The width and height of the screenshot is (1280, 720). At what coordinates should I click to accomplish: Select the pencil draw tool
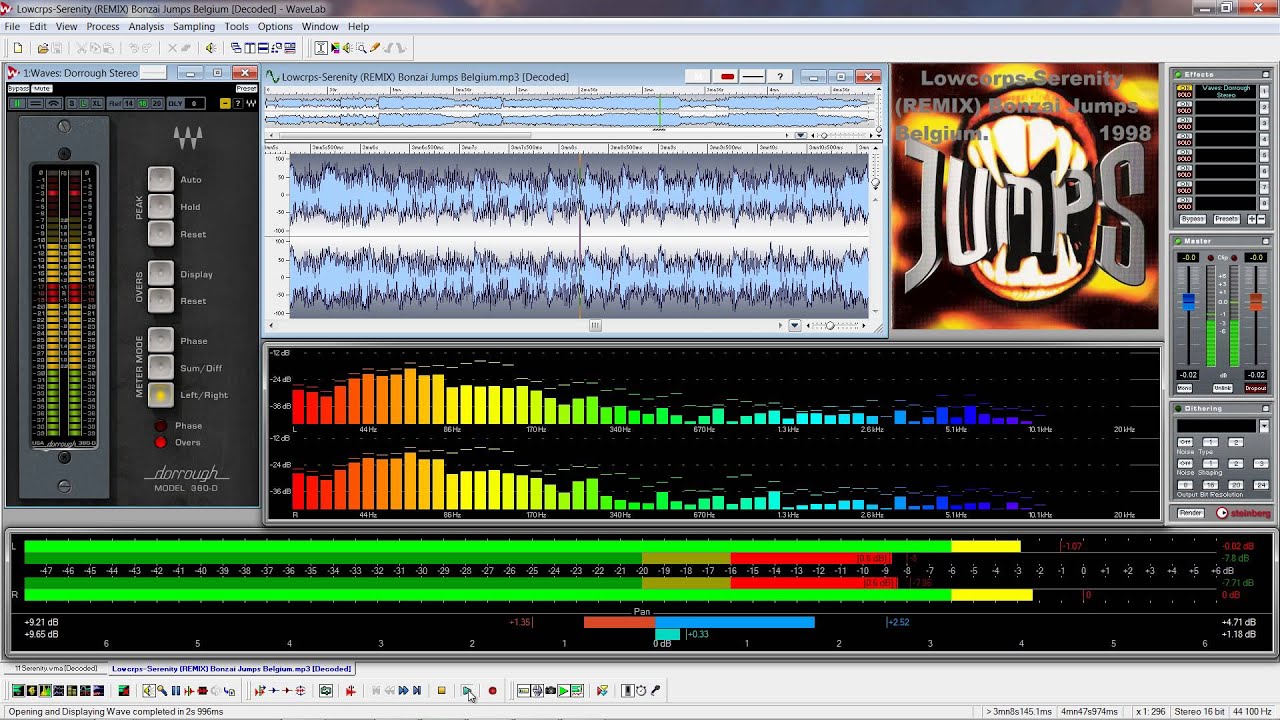coord(374,48)
